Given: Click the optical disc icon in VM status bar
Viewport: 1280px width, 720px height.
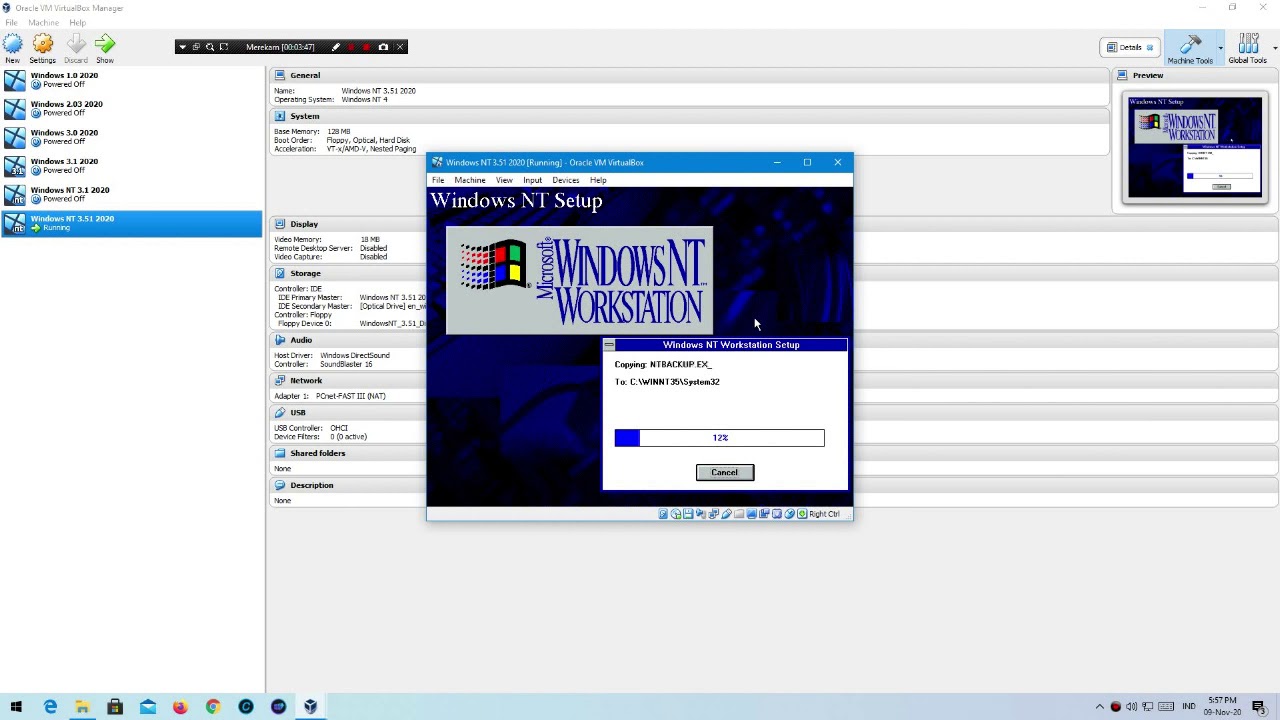Looking at the screenshot, I should click(x=676, y=514).
